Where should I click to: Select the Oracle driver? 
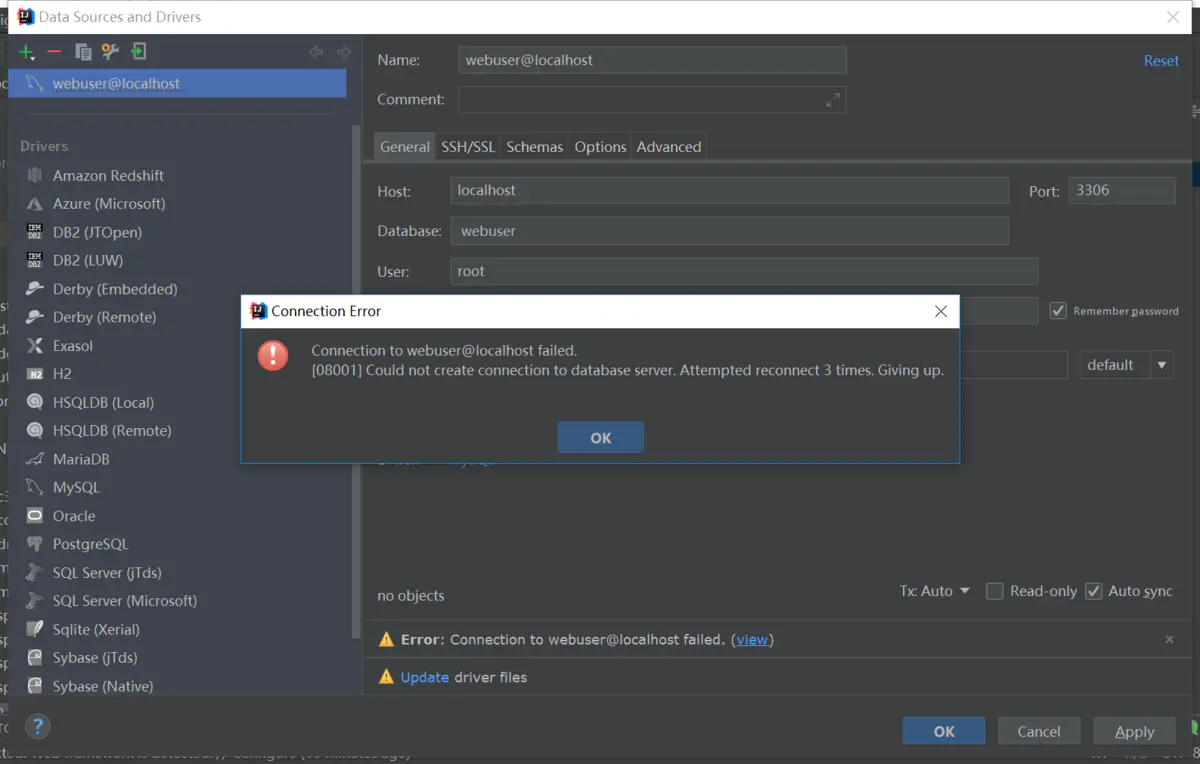pyautogui.click(x=72, y=515)
